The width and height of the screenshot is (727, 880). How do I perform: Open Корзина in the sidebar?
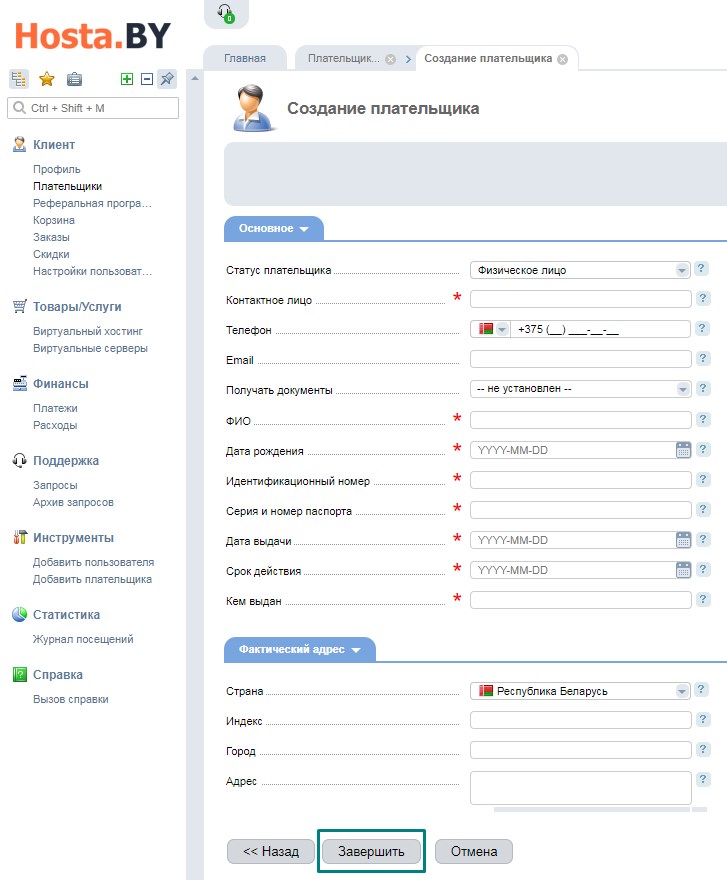click(x=54, y=220)
